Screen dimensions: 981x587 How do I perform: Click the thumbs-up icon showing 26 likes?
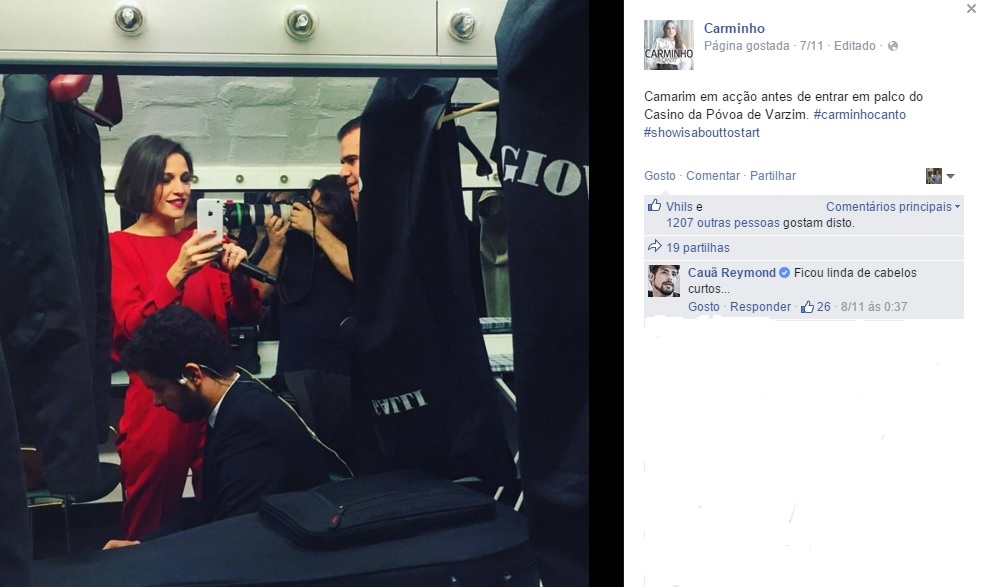pos(807,307)
